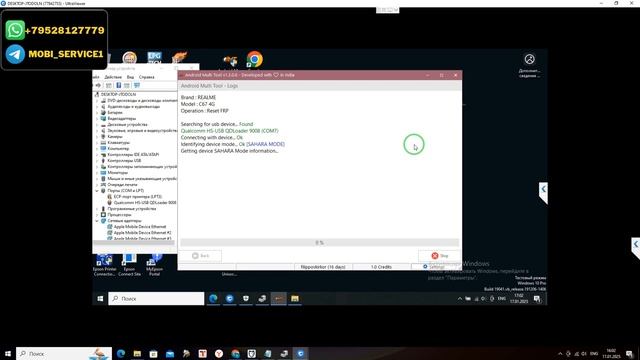Click the local Windows Start button

tap(7, 353)
